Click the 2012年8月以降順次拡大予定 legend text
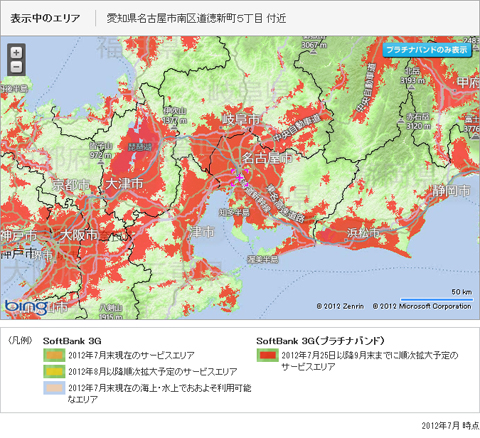Screen dimensions: 480x438 [153, 371]
